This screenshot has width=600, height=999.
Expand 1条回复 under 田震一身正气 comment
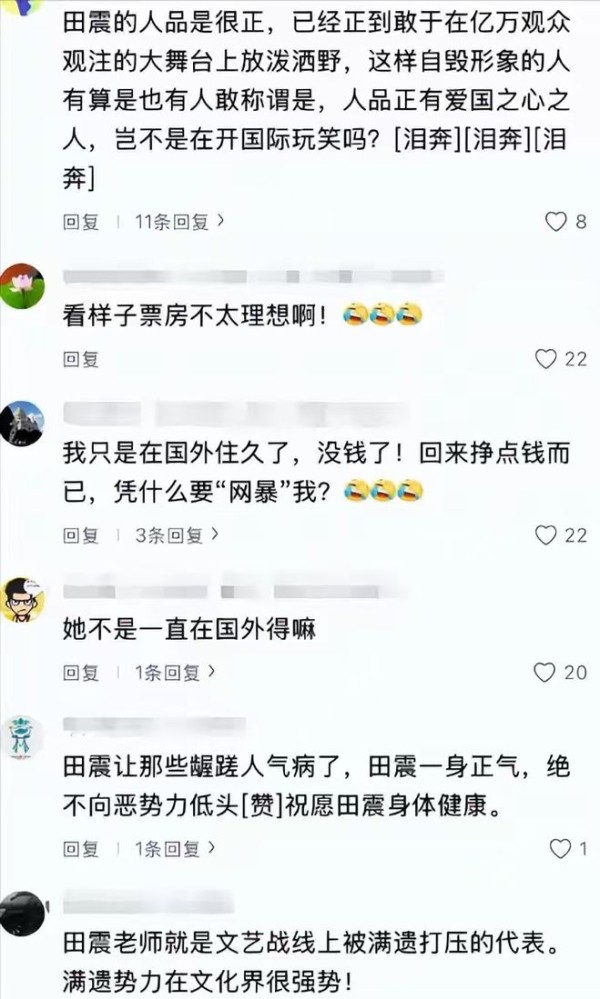pyautogui.click(x=175, y=848)
